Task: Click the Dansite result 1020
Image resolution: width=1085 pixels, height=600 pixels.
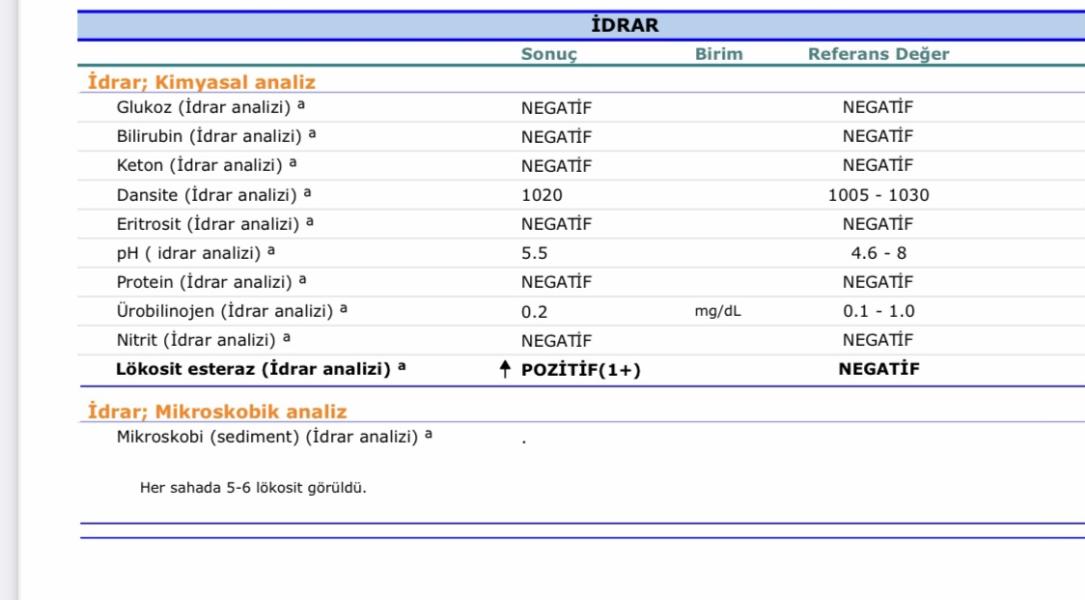Action: 541,195
